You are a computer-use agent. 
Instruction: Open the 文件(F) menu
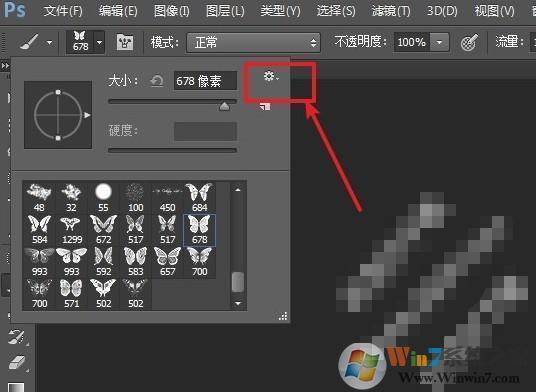point(63,11)
